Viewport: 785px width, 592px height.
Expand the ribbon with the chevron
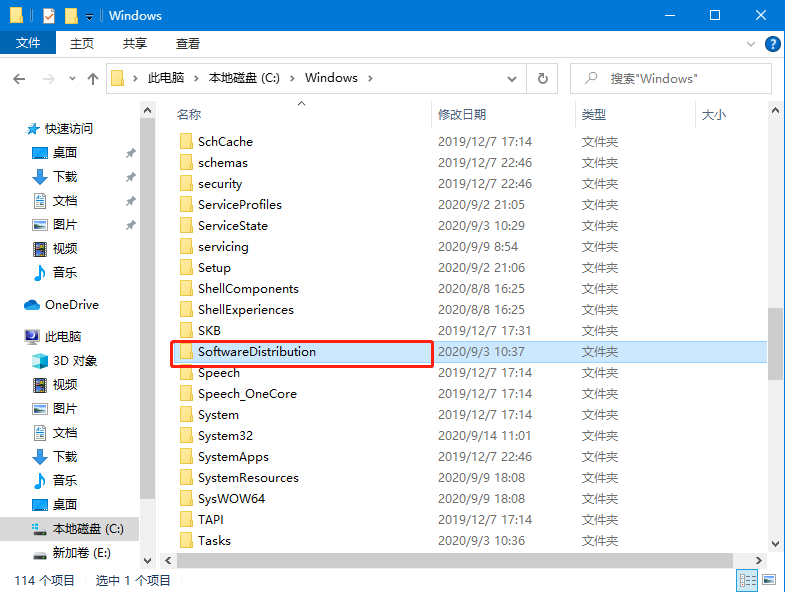750,44
